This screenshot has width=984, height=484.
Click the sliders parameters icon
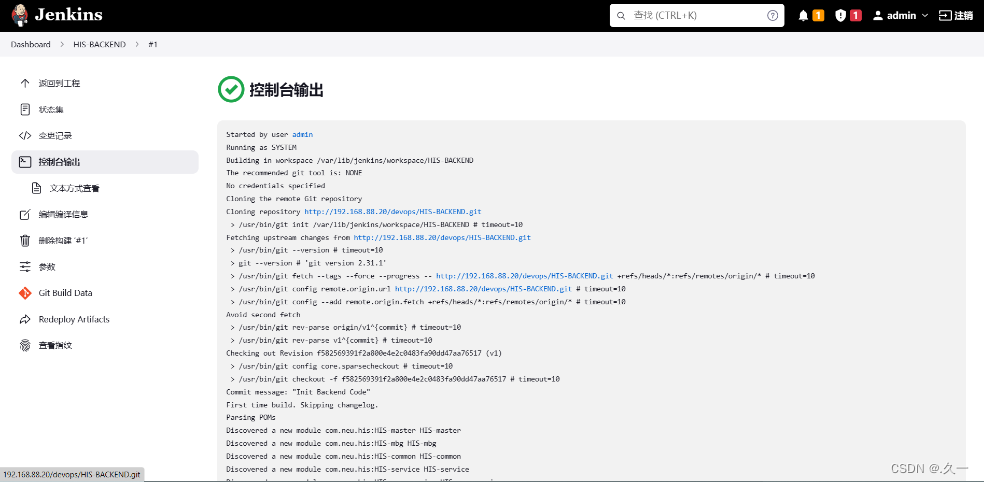click(x=25, y=267)
